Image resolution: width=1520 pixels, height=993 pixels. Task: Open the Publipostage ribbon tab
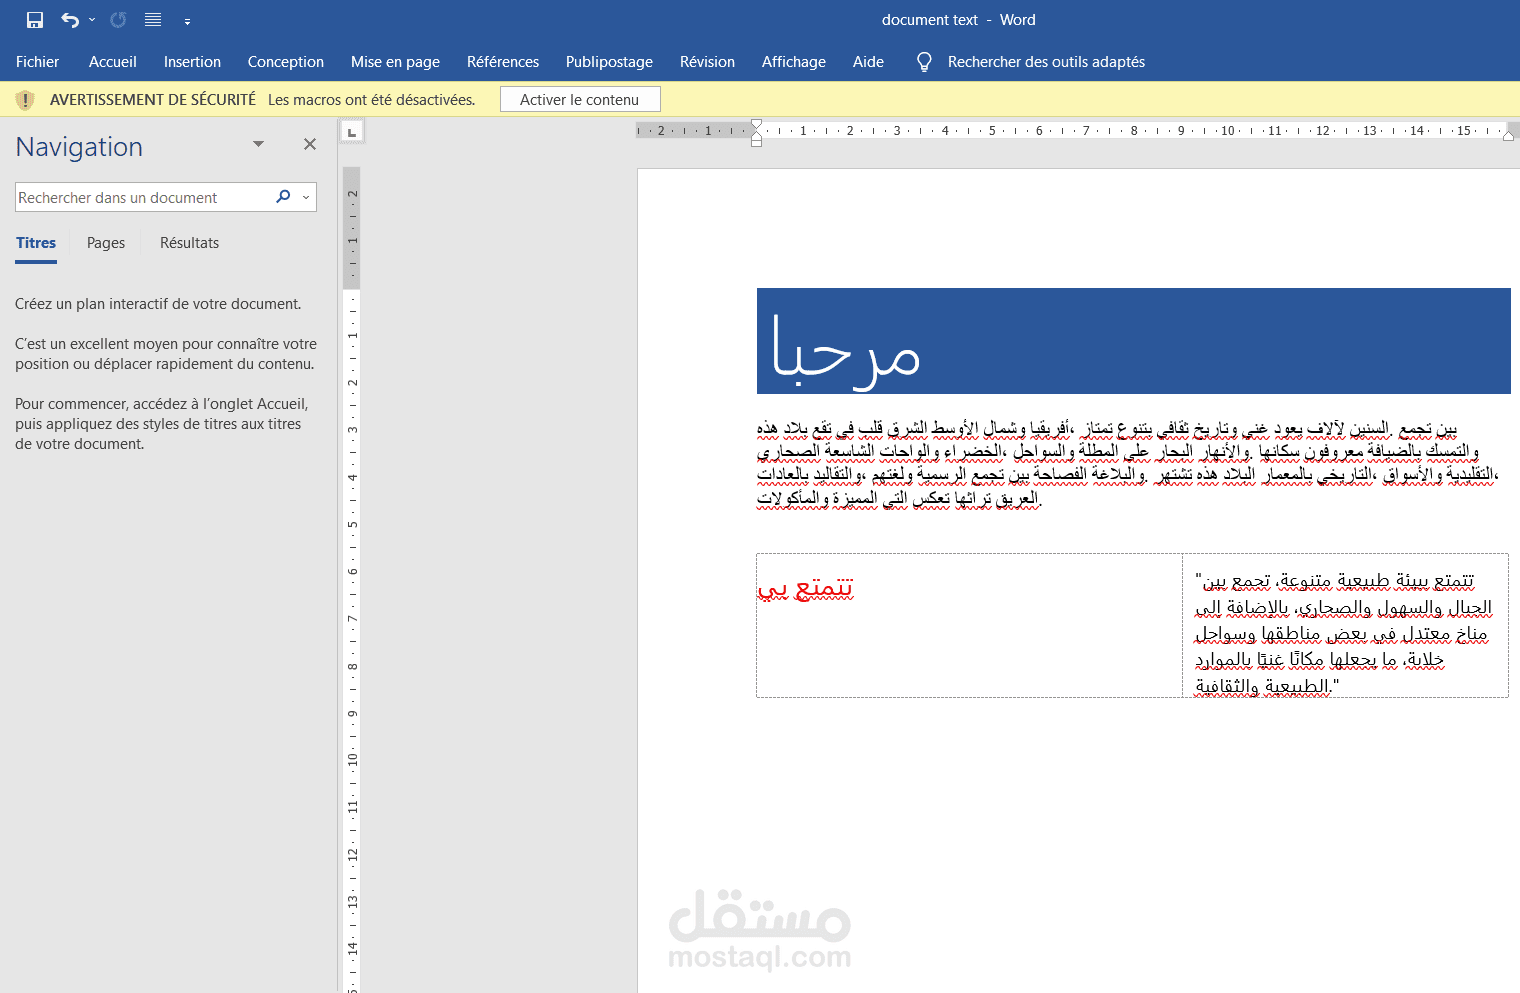pos(609,61)
